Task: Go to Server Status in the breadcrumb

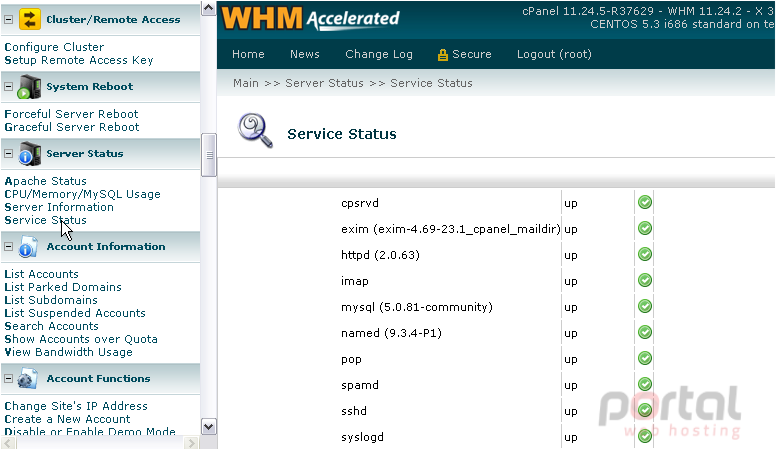Action: pos(324,83)
